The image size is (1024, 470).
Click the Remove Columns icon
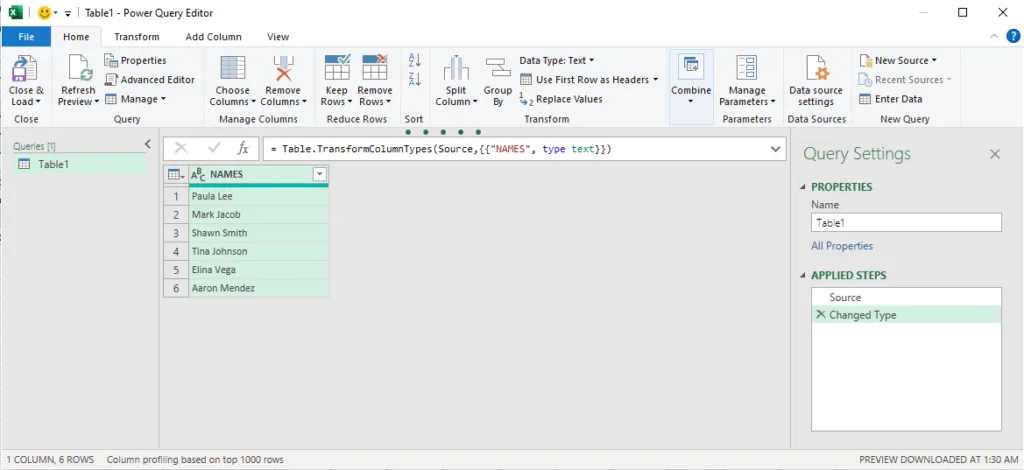pos(283,69)
